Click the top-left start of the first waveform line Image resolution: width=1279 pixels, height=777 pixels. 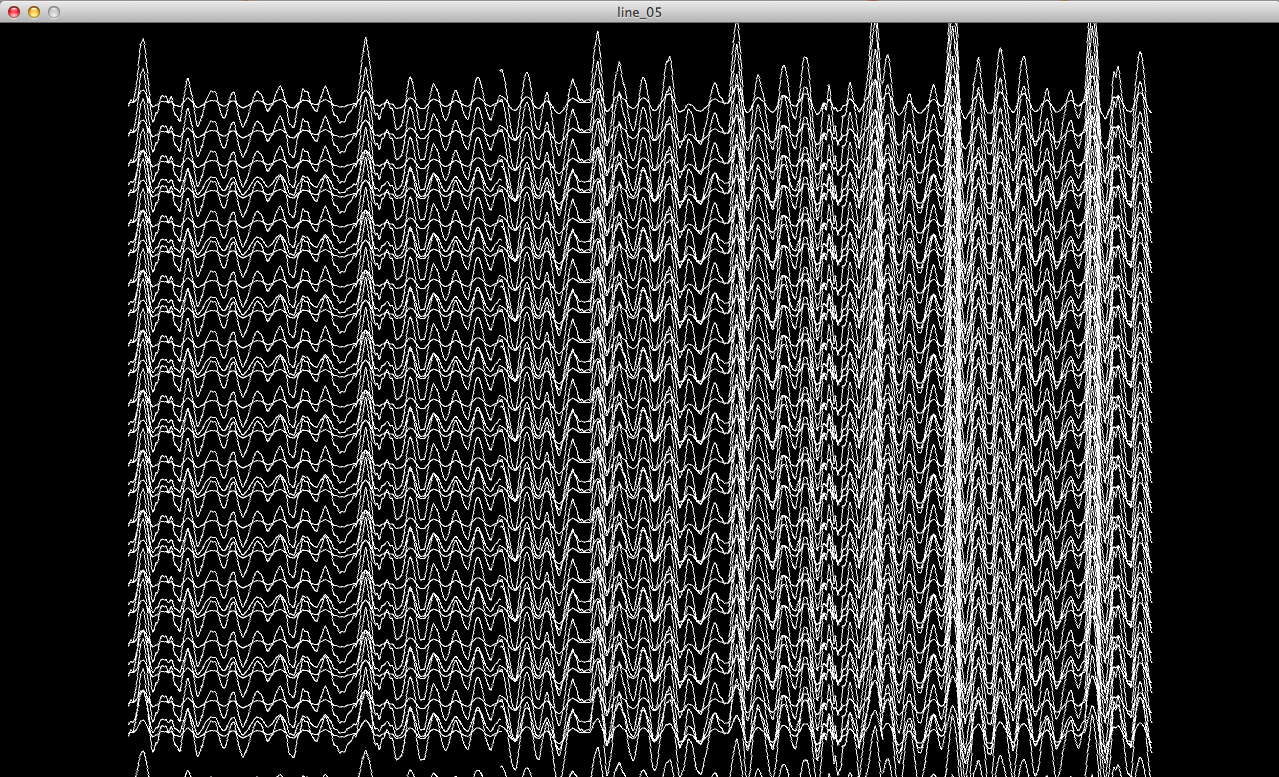[x=131, y=103]
